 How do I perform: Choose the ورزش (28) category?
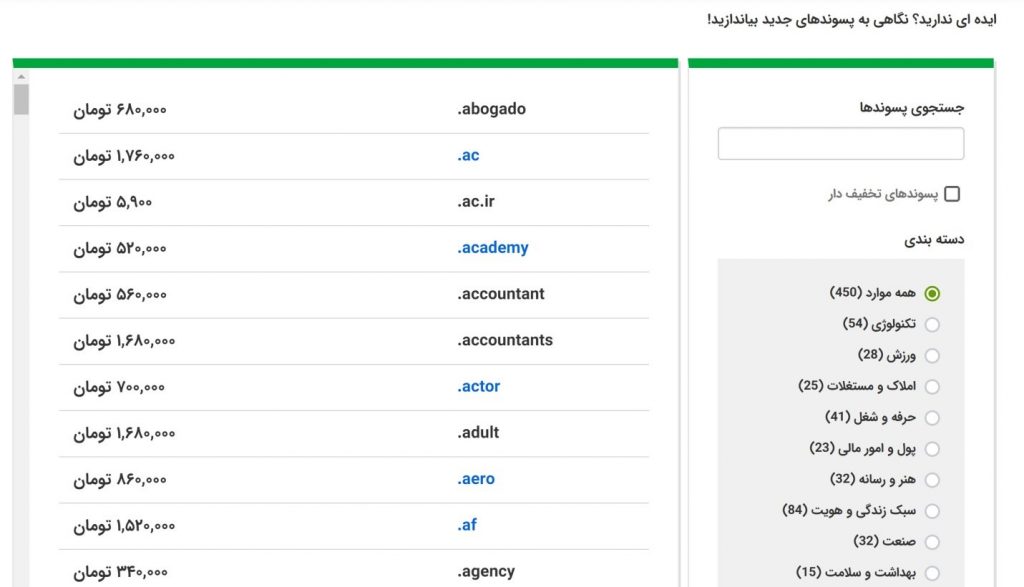coord(932,356)
